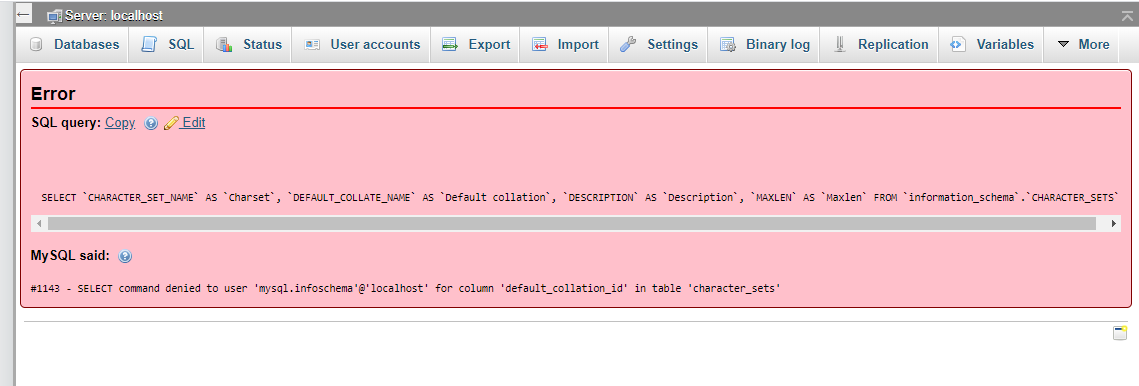Open the Server: localhost breadcrumb link
The image size is (1139, 386).
(x=113, y=15)
